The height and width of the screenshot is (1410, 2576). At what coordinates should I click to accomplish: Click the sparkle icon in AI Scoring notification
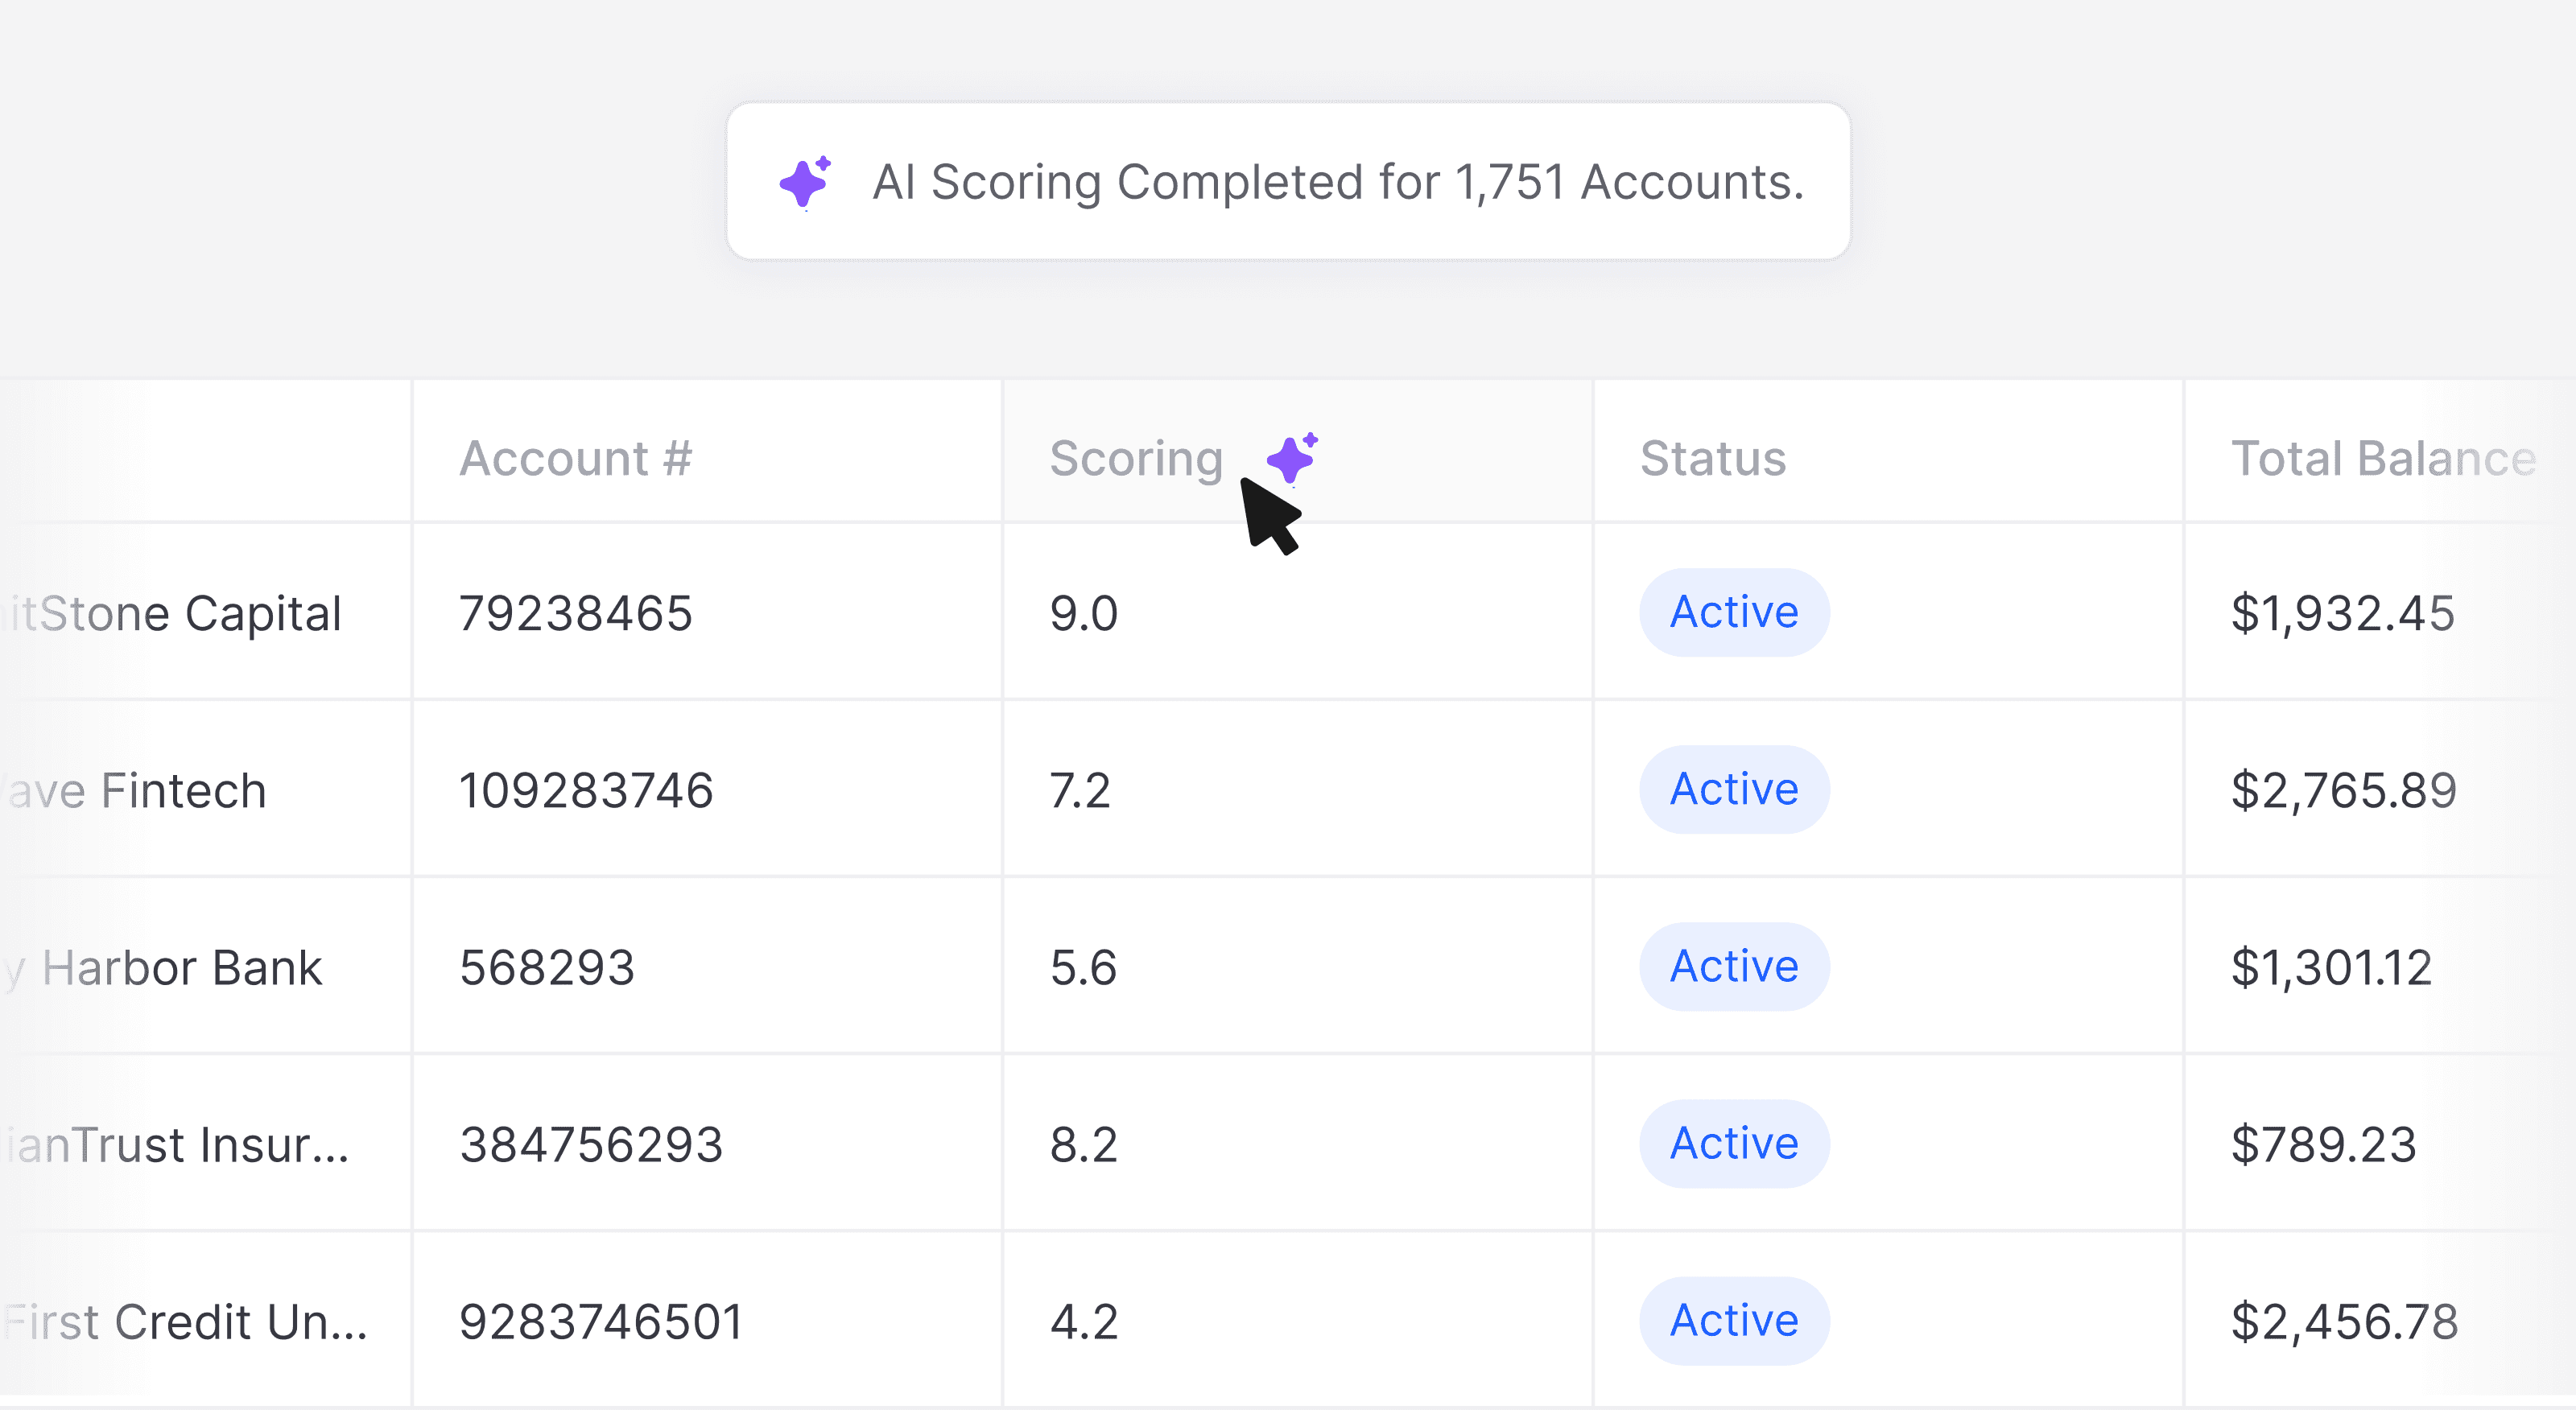(x=805, y=182)
